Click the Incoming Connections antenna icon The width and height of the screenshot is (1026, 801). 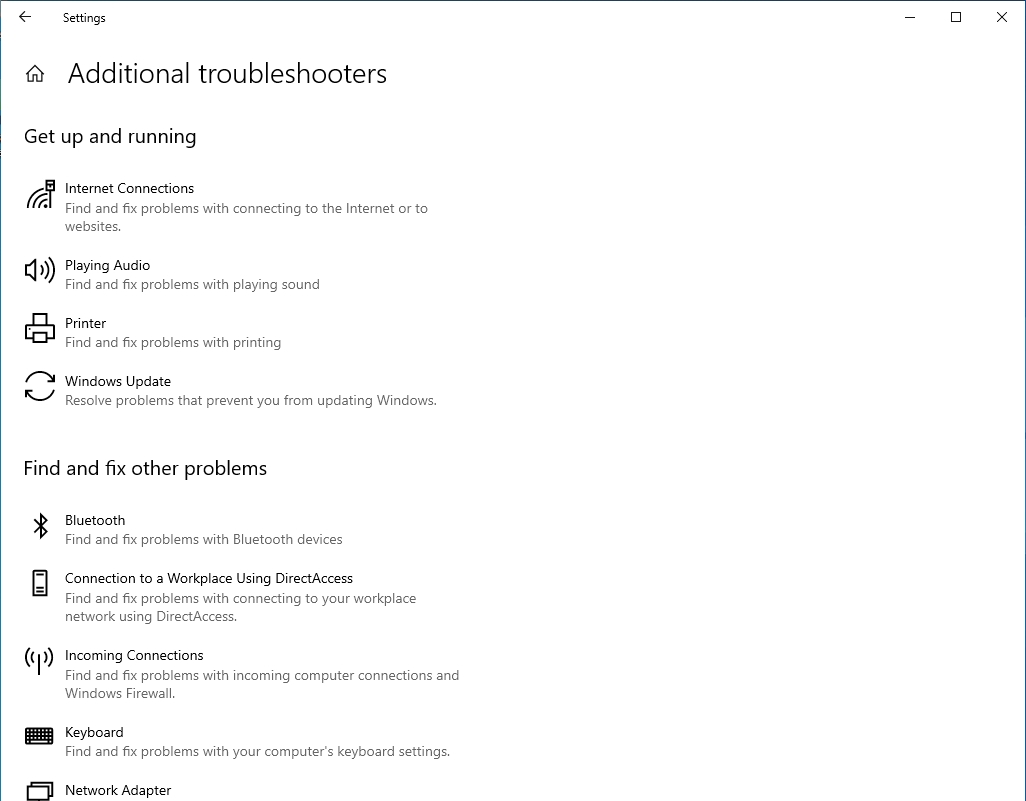pyautogui.click(x=39, y=660)
